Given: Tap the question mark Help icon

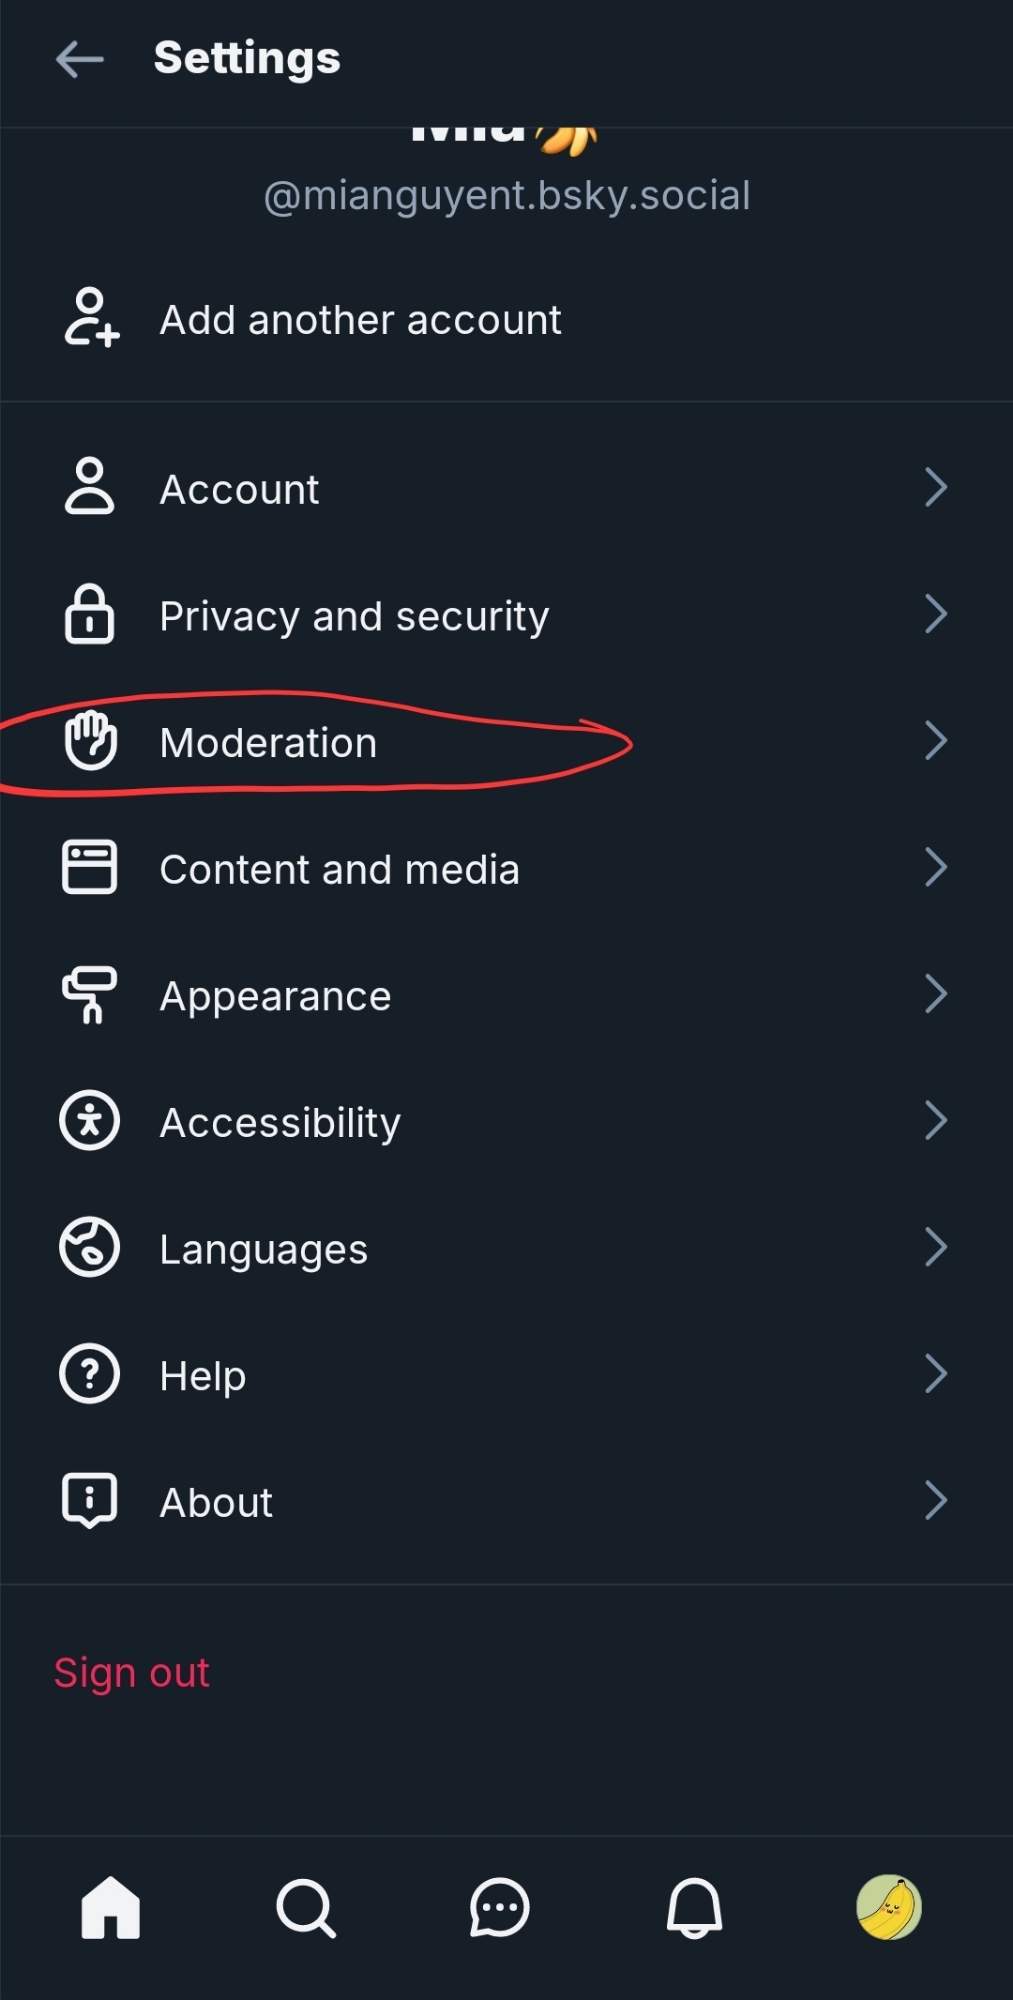Looking at the screenshot, I should tap(90, 1375).
